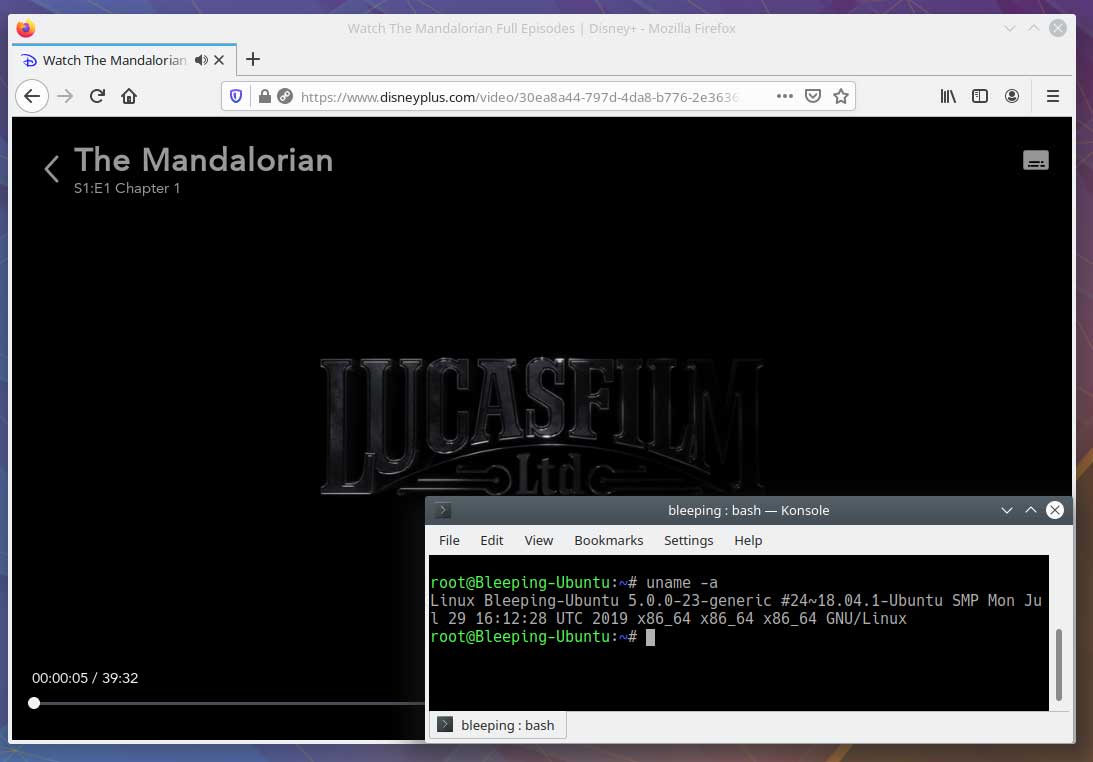Open Konsole Bookmarks menu
This screenshot has height=762, width=1093.
pyautogui.click(x=609, y=540)
